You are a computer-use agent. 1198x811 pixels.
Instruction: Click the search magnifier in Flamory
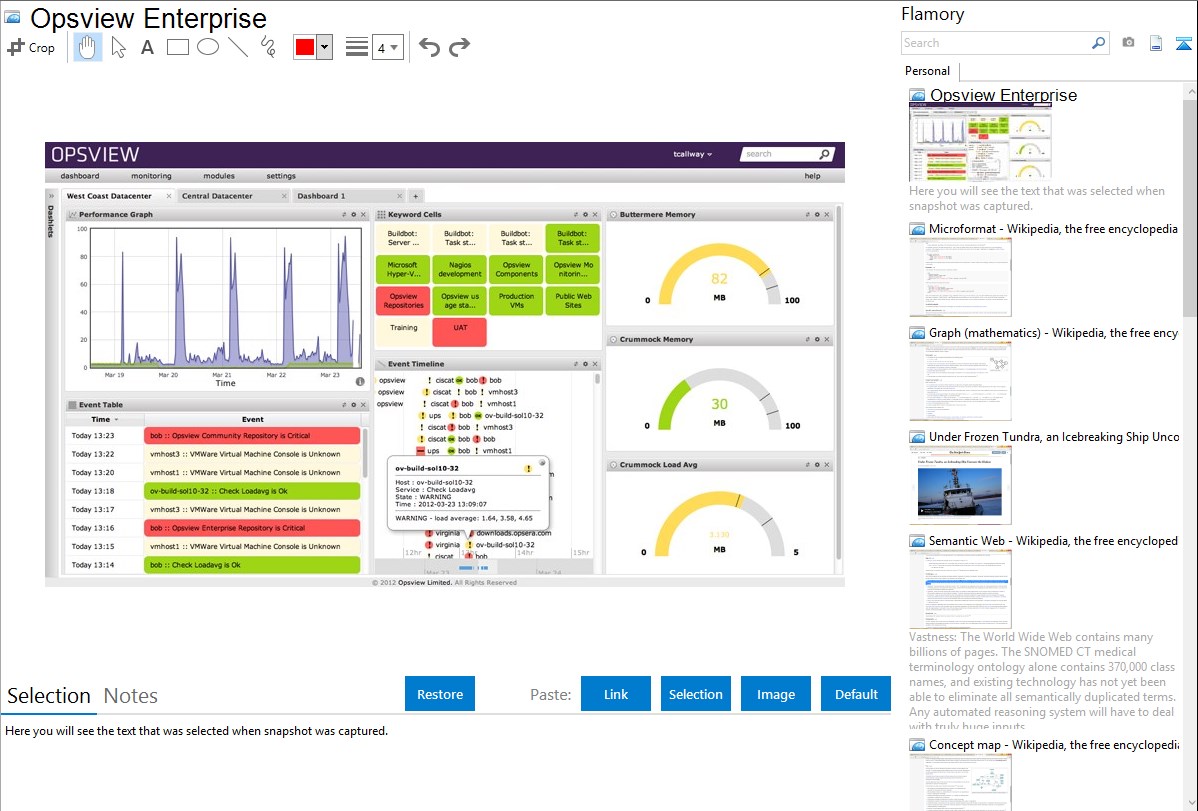[x=1098, y=43]
